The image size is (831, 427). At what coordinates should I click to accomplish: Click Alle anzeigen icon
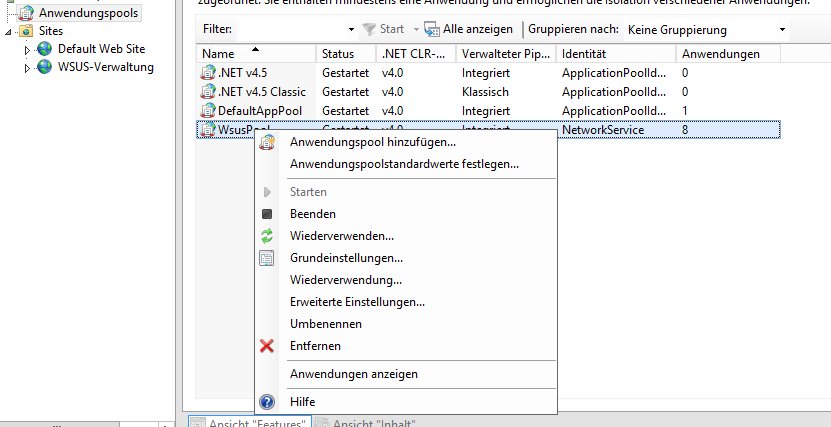(432, 30)
